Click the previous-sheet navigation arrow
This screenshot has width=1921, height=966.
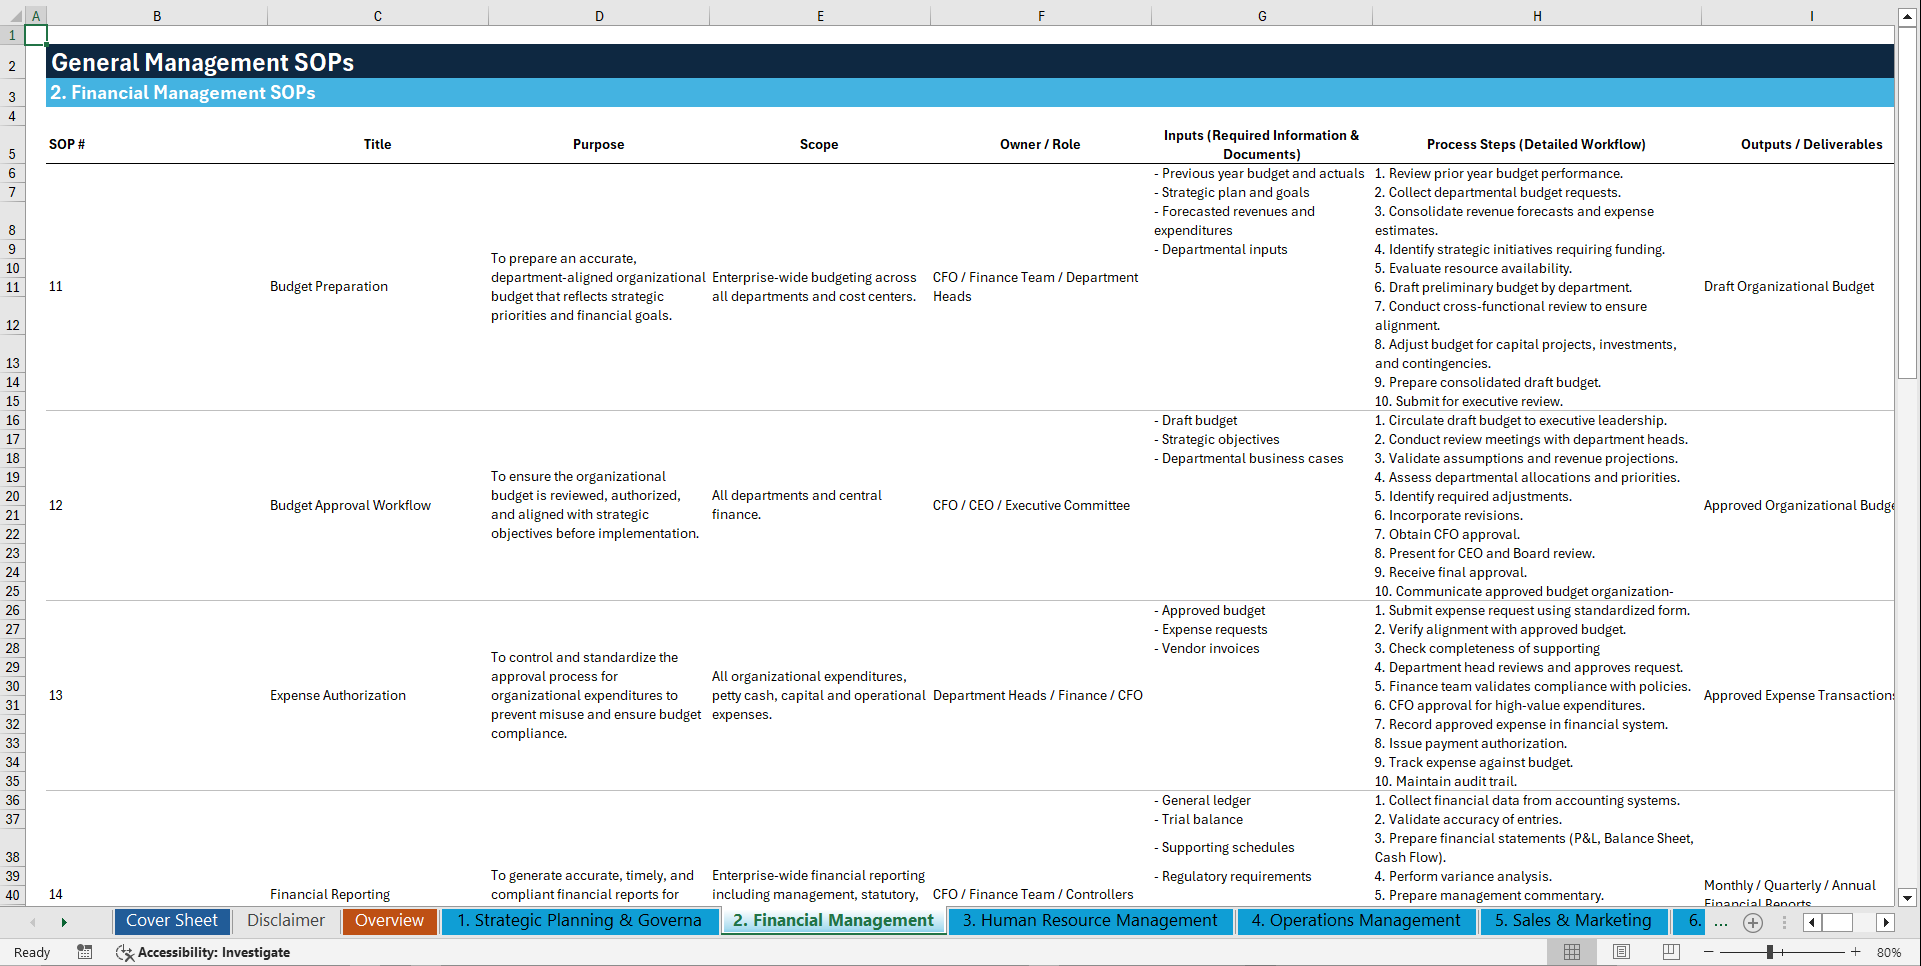click(x=32, y=922)
